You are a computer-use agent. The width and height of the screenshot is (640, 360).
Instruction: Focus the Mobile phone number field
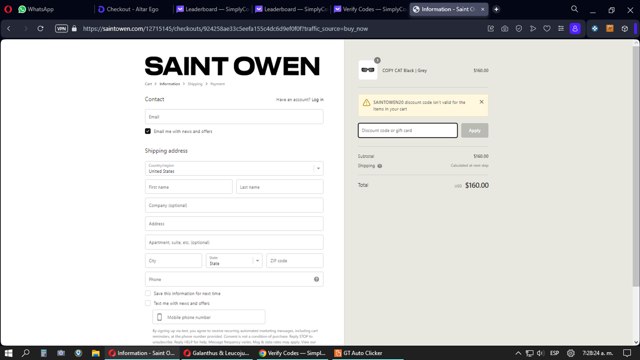click(x=209, y=317)
